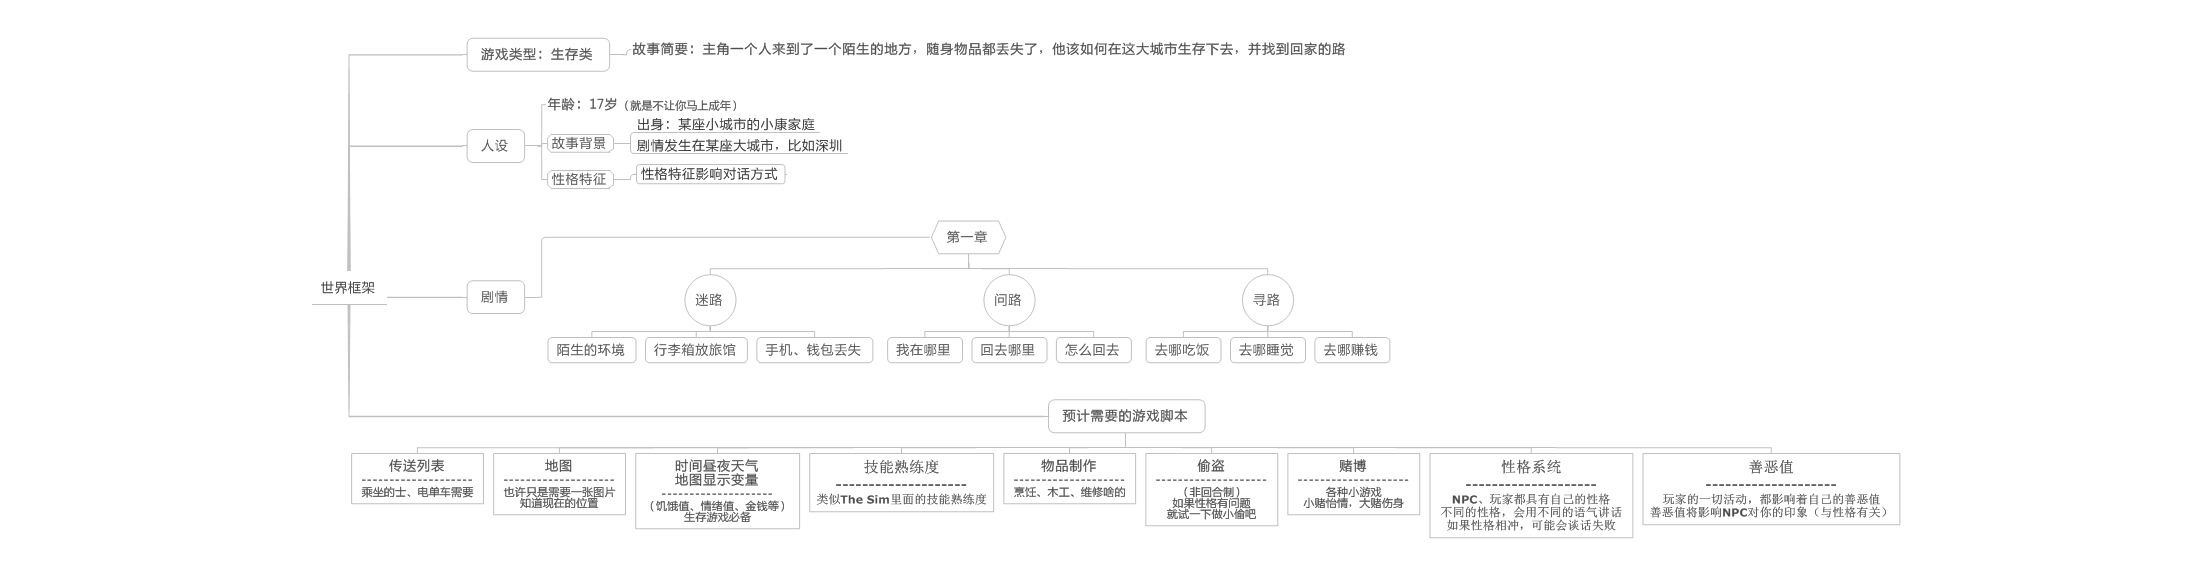Click the 回去哪里 node
Image resolution: width=2211 pixels, height=576 pixels.
1008,350
